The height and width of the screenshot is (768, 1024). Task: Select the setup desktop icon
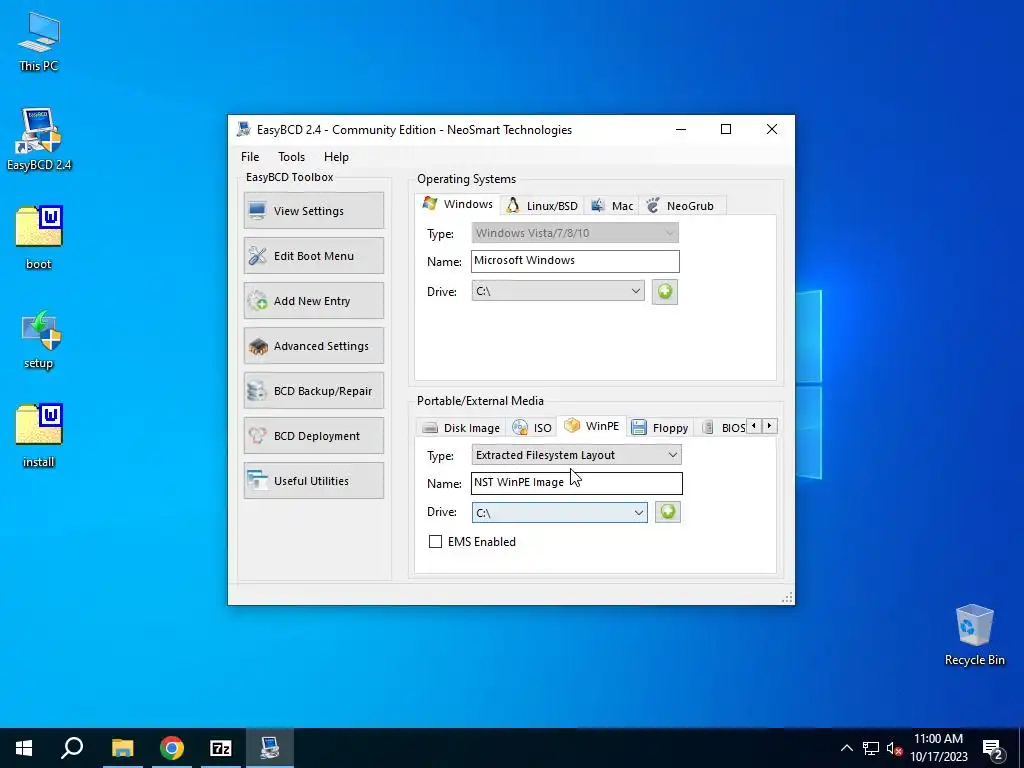tap(39, 340)
